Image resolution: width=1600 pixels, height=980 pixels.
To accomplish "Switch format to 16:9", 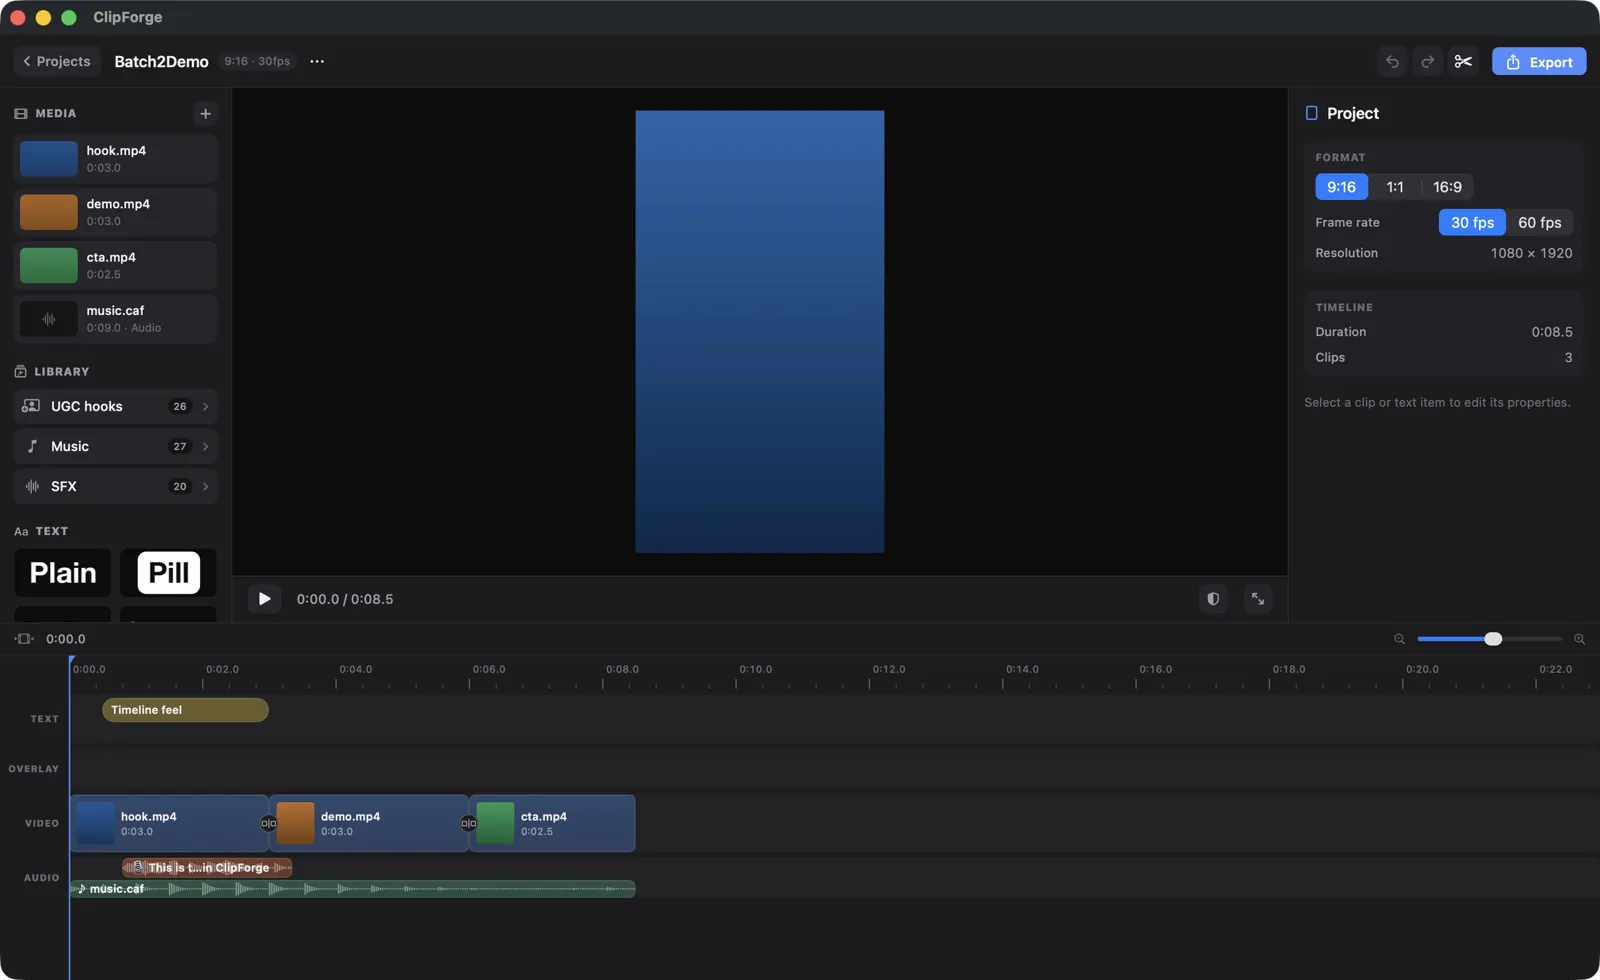I will (x=1447, y=187).
